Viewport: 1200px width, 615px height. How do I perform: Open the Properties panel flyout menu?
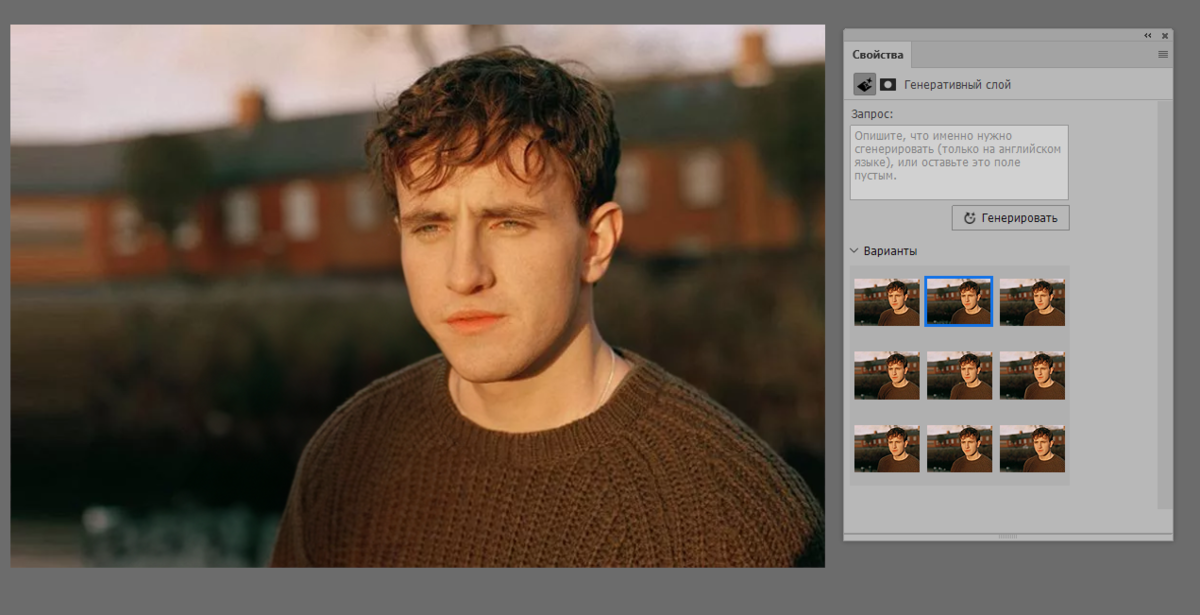click(x=1163, y=54)
